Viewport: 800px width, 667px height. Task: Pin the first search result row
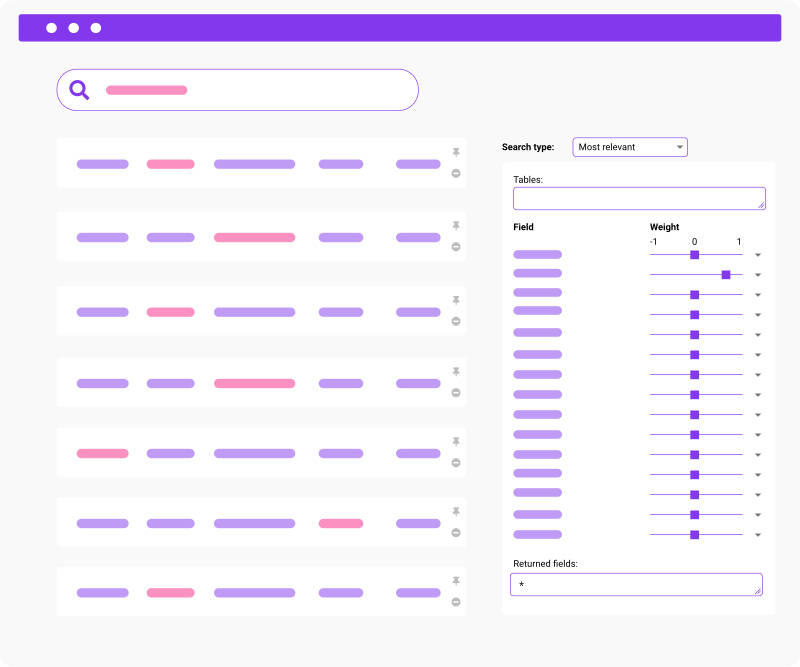[456, 152]
